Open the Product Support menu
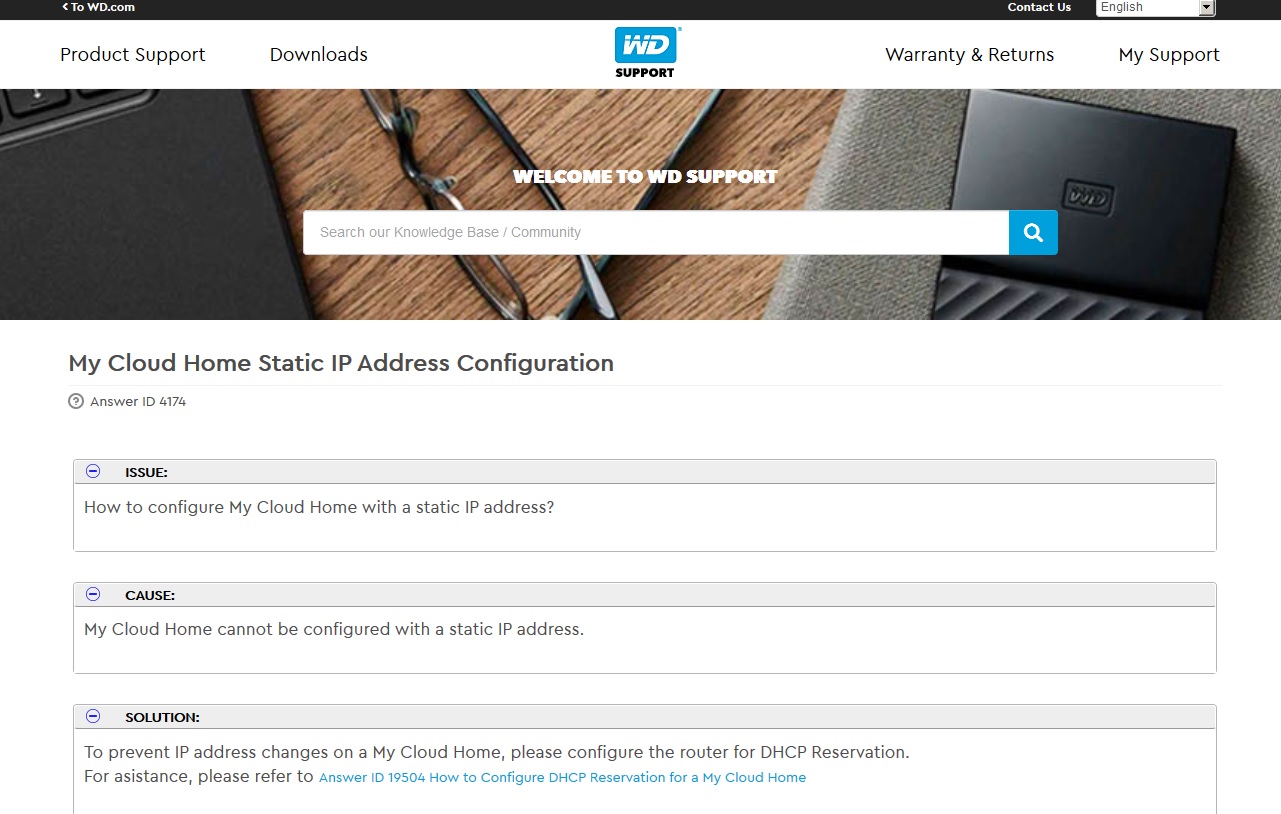Screen dimensions: 1281x814 click(133, 55)
